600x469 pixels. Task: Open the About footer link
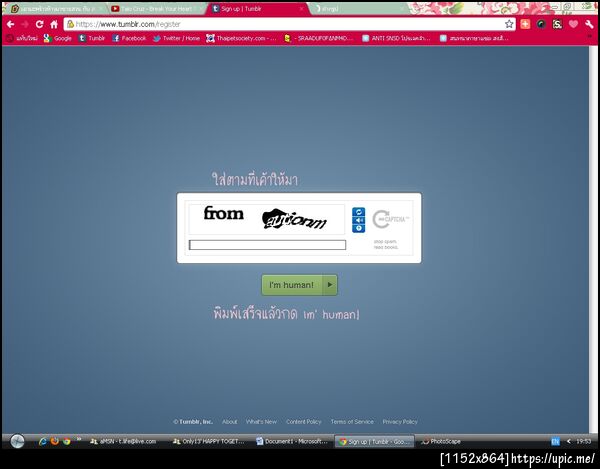pyautogui.click(x=230, y=422)
